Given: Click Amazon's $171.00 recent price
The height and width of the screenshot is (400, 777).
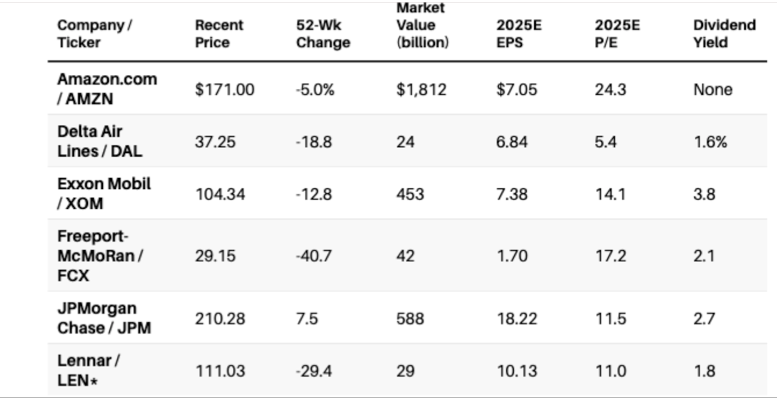Looking at the screenshot, I should coord(224,89).
